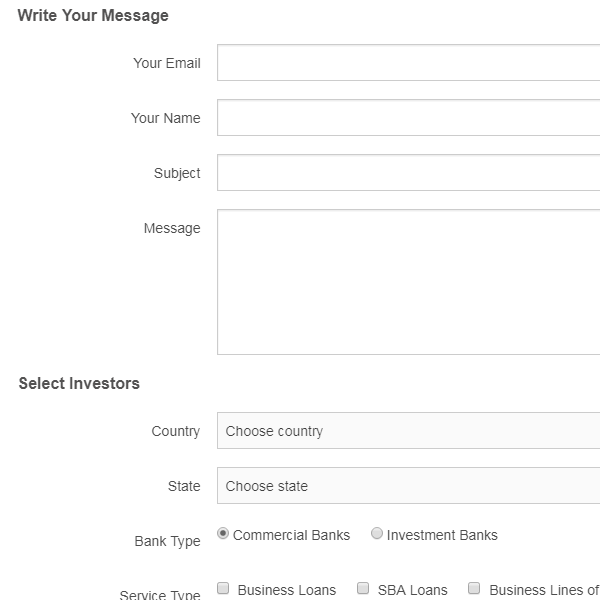The width and height of the screenshot is (600, 600).
Task: Click the "Write Your Message" heading
Action: tap(93, 16)
